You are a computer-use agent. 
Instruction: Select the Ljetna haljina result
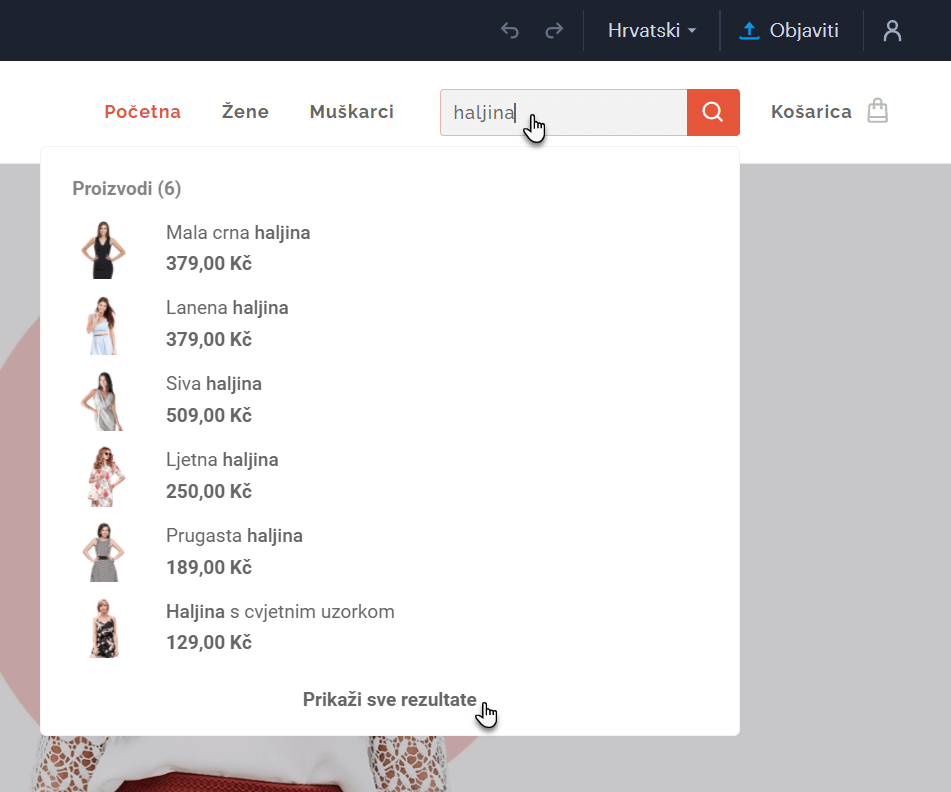tap(222, 460)
